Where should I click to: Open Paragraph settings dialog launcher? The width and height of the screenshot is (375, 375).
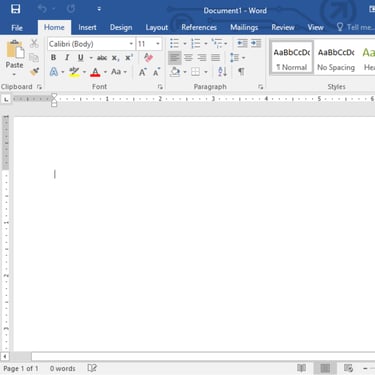tap(261, 87)
